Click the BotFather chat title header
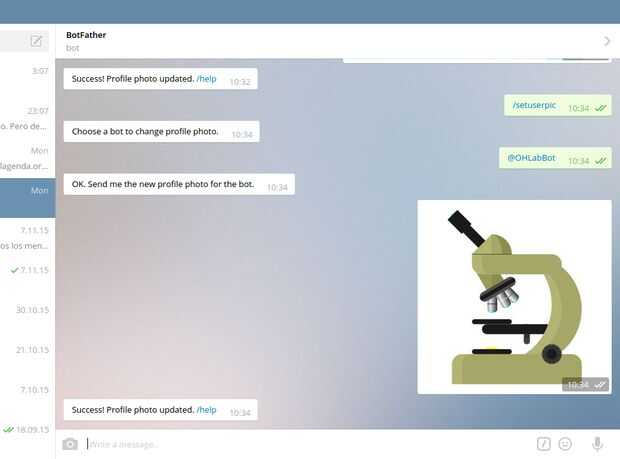 click(86, 35)
